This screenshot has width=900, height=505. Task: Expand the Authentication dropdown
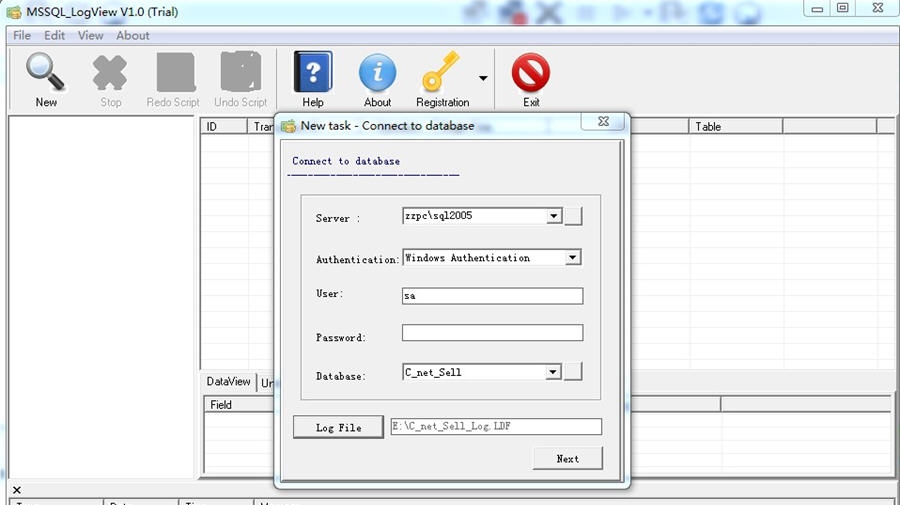[572, 258]
